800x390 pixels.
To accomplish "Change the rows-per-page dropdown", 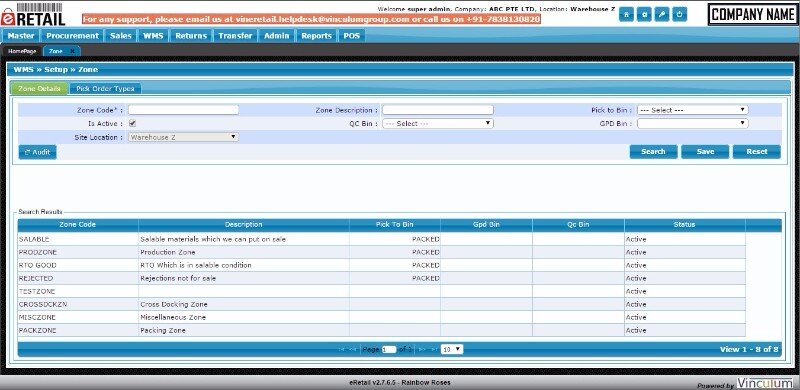I will [452, 350].
